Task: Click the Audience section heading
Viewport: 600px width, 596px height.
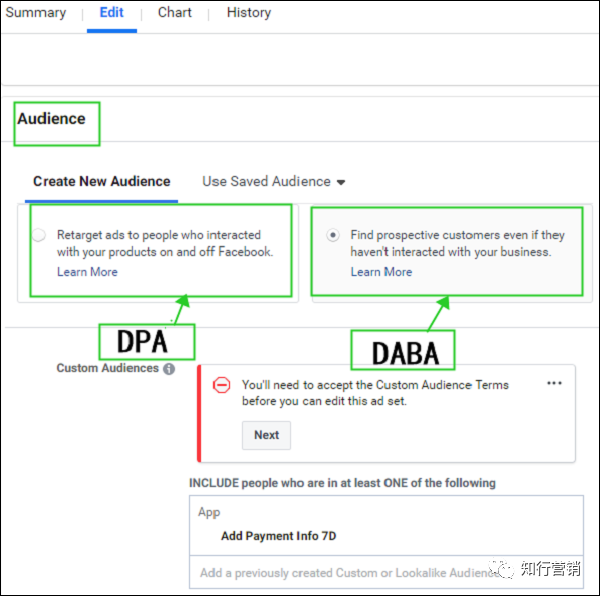Action: coord(51,119)
